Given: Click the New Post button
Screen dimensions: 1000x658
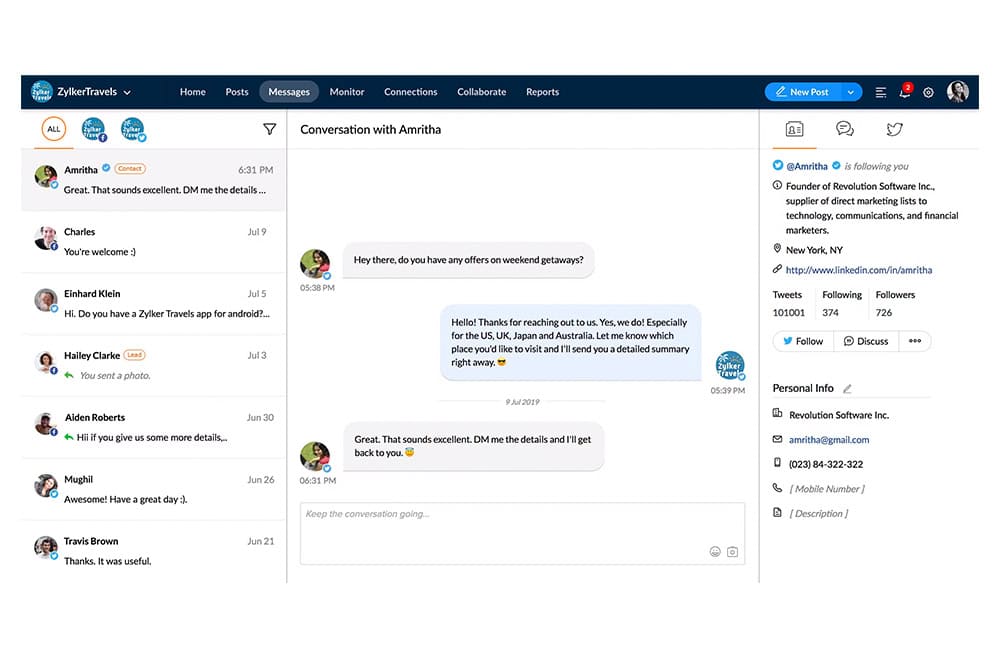Looking at the screenshot, I should click(x=803, y=92).
